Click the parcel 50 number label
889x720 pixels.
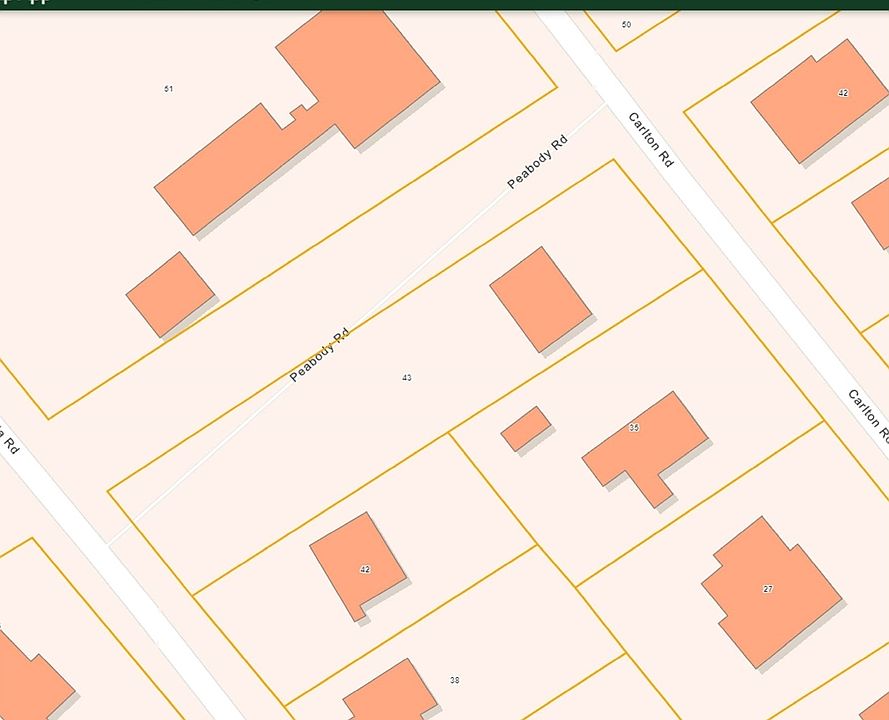tap(626, 24)
